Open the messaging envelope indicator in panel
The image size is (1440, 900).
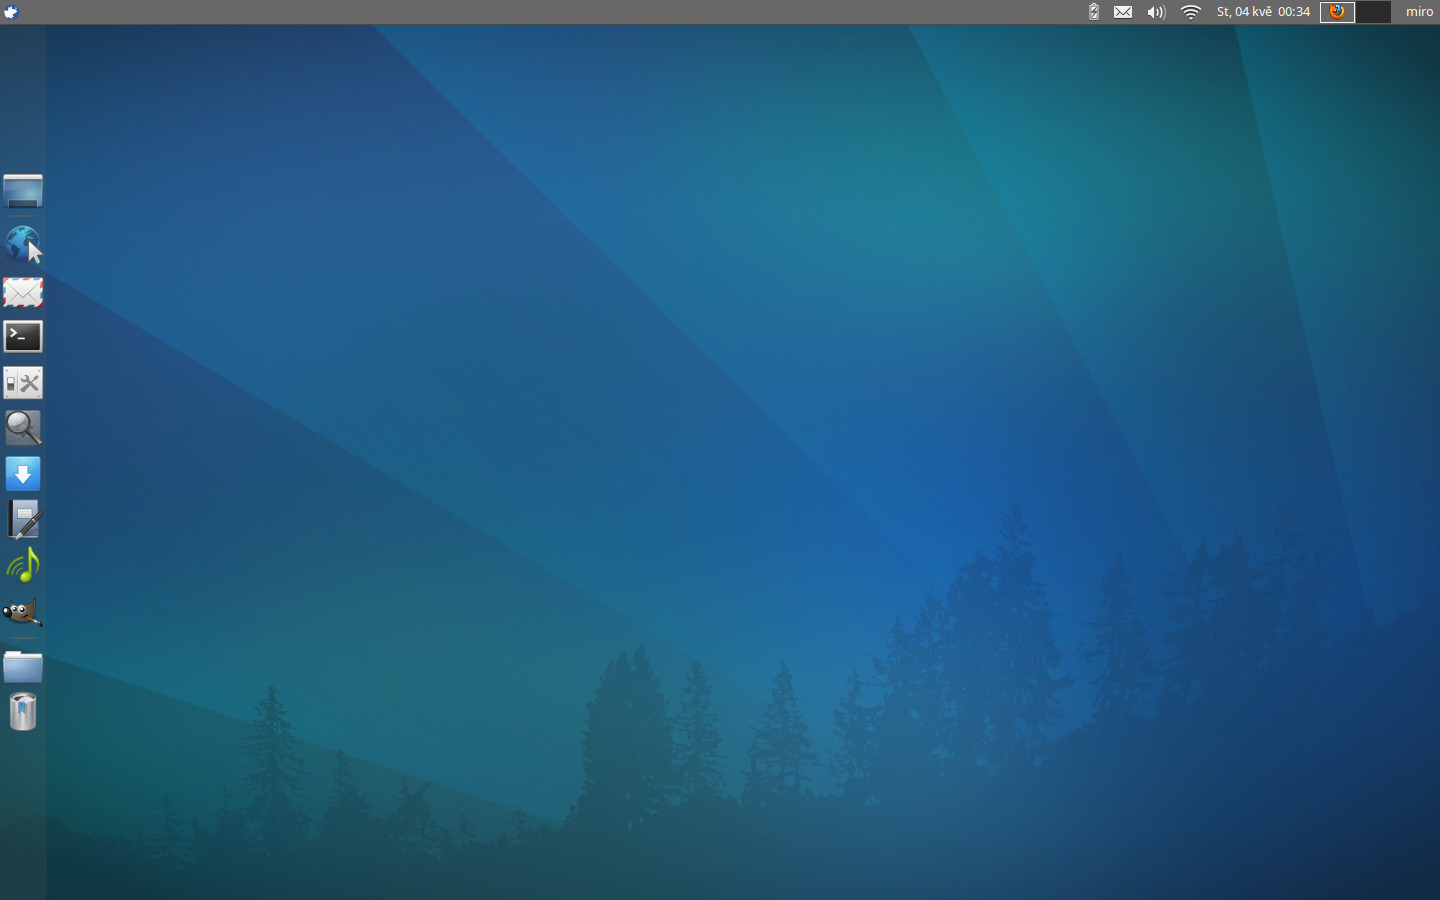tap(1123, 12)
